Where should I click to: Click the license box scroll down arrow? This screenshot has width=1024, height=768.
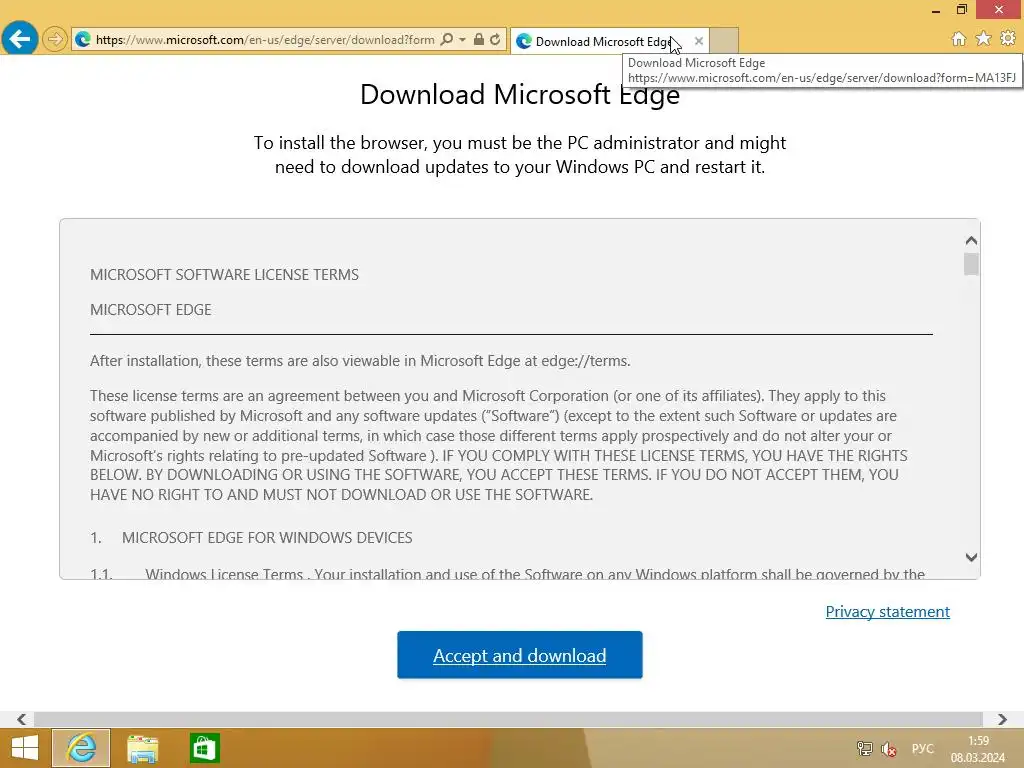coord(971,557)
